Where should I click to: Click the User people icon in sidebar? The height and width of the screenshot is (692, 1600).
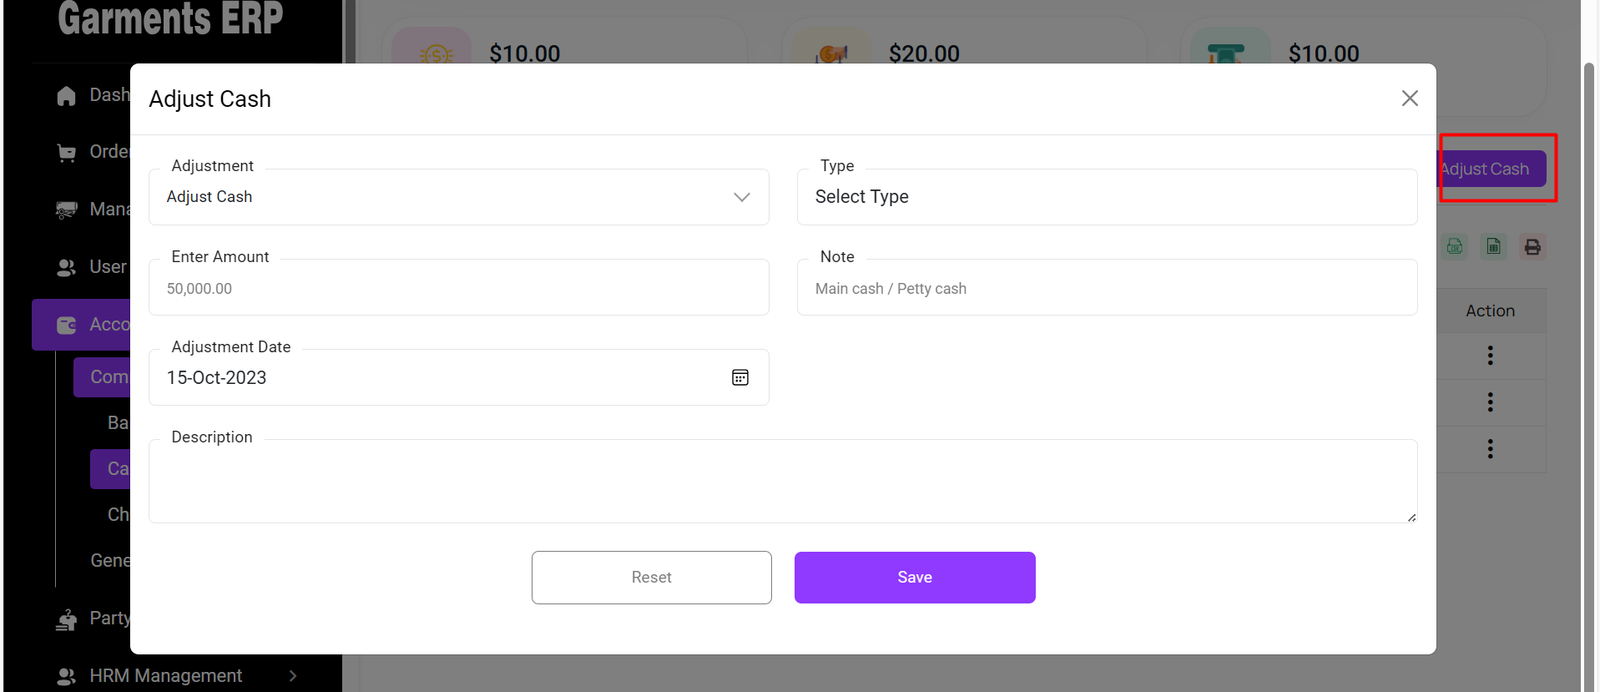click(x=66, y=268)
